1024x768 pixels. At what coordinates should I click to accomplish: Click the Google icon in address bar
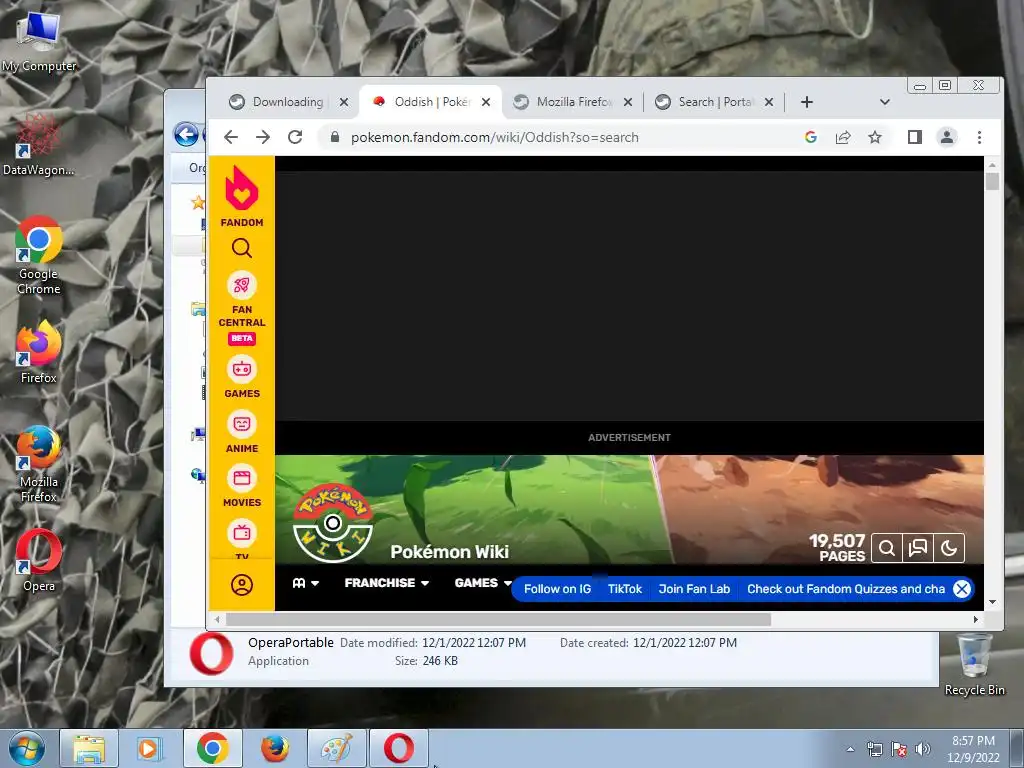810,137
